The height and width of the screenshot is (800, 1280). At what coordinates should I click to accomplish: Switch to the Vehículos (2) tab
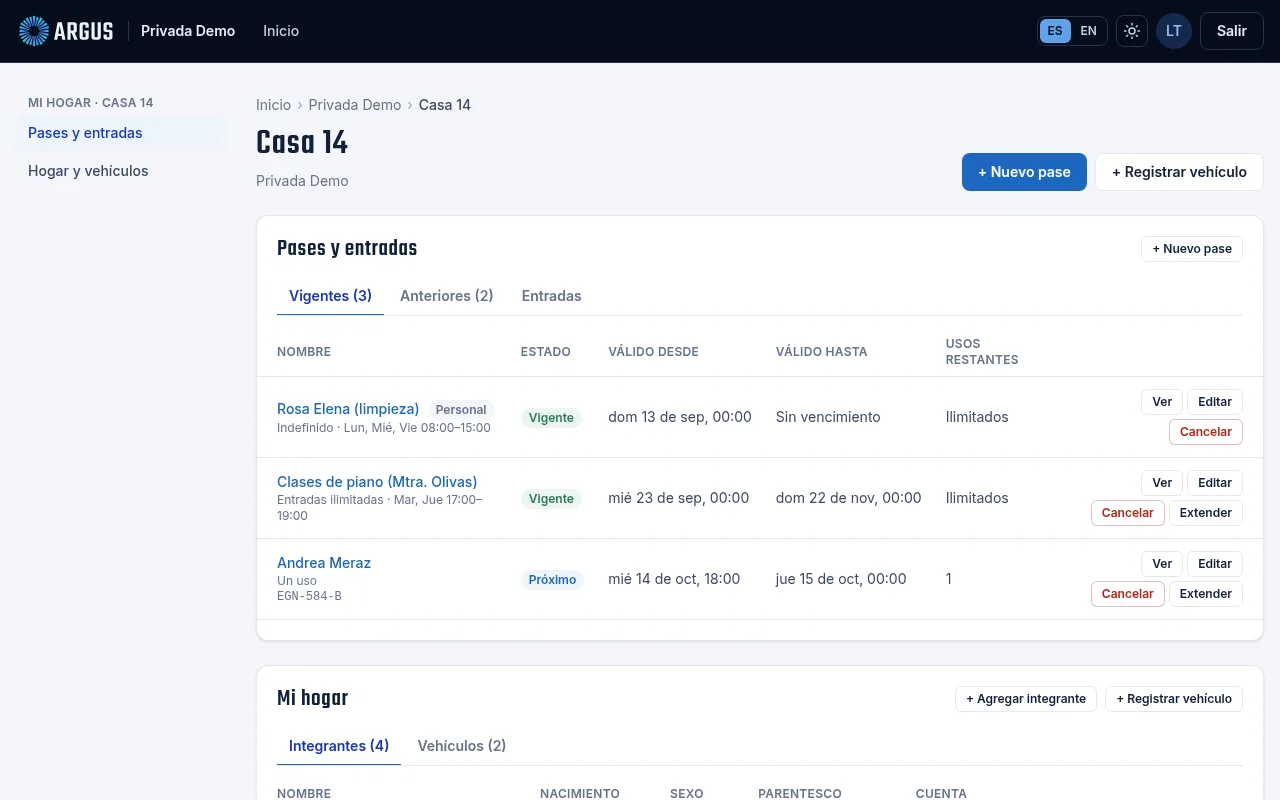[x=462, y=746]
